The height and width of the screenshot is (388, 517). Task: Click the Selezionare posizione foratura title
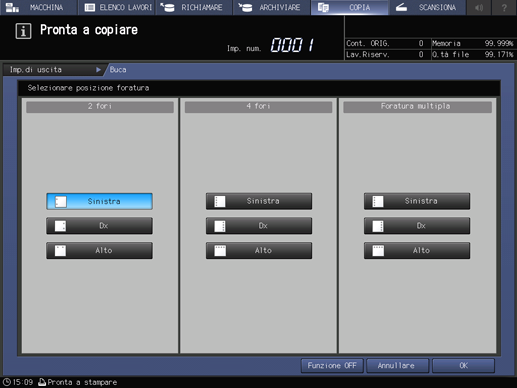(88, 88)
